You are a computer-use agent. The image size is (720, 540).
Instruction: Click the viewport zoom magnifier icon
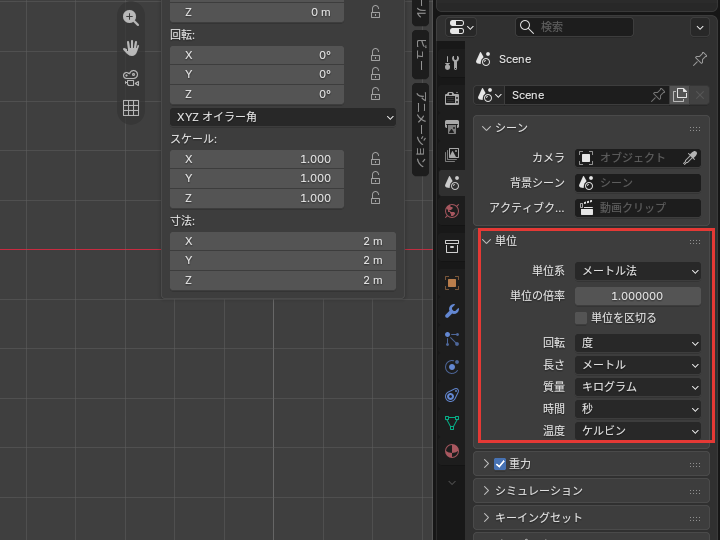[131, 18]
